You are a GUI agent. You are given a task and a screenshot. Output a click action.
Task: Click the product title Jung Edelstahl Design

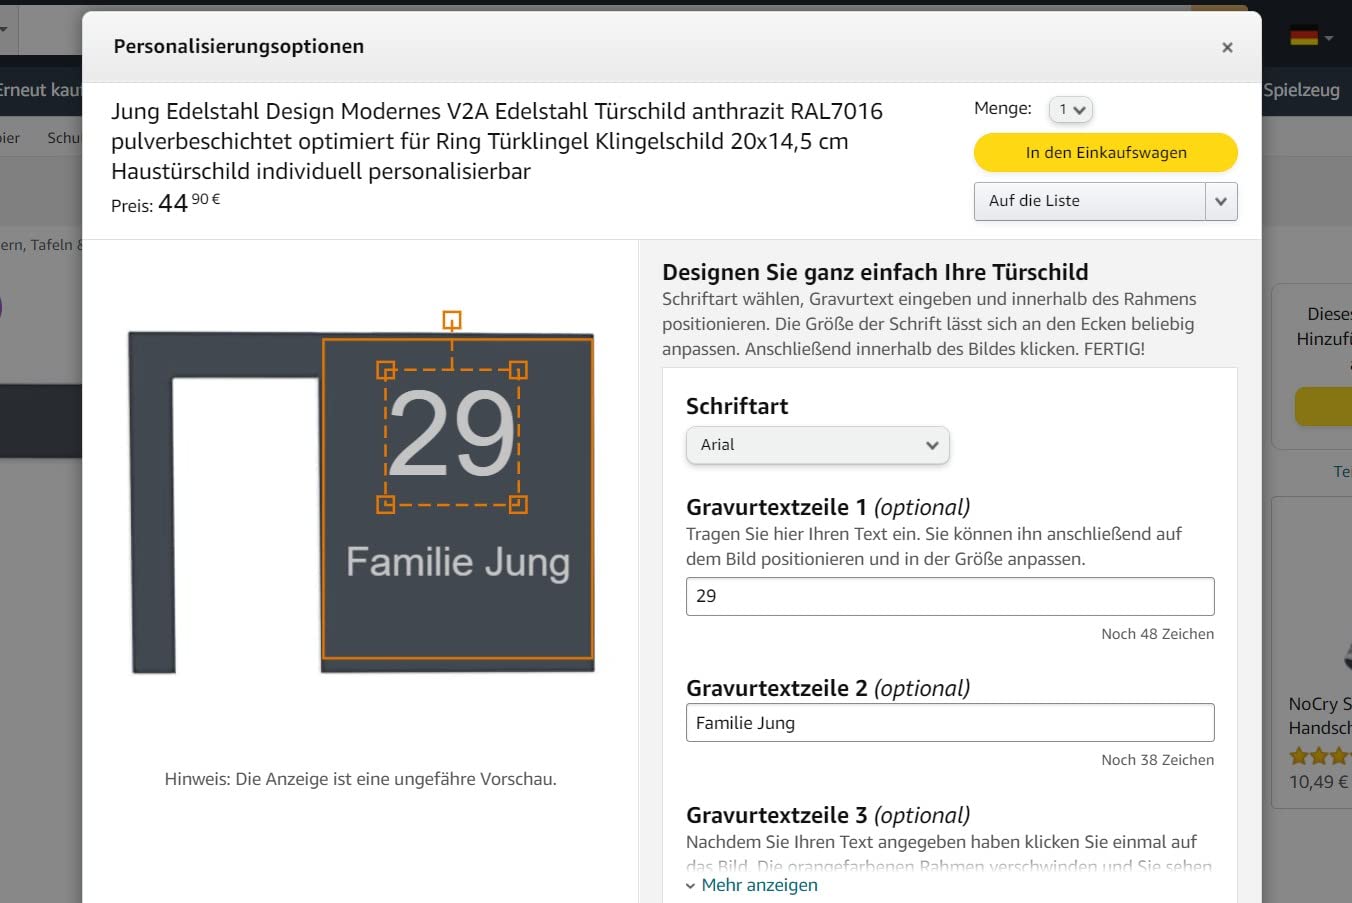(497, 141)
